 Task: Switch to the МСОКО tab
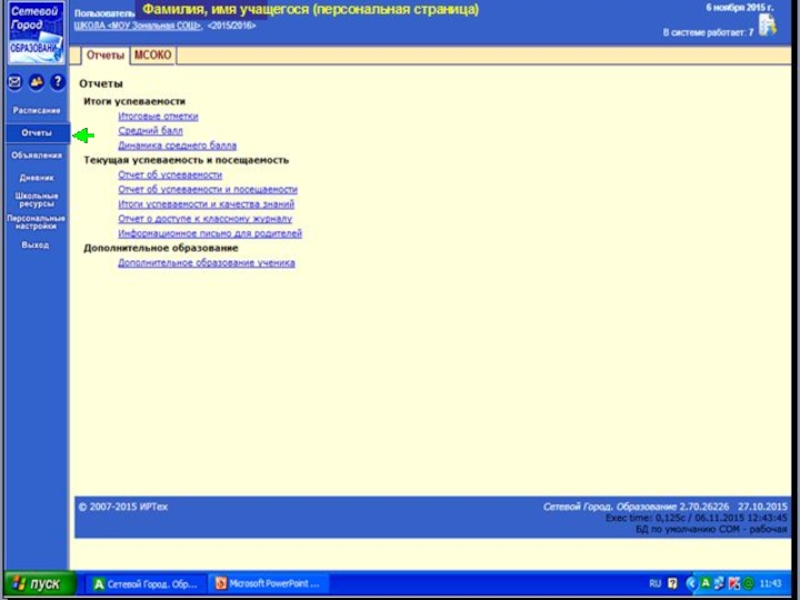(x=152, y=56)
